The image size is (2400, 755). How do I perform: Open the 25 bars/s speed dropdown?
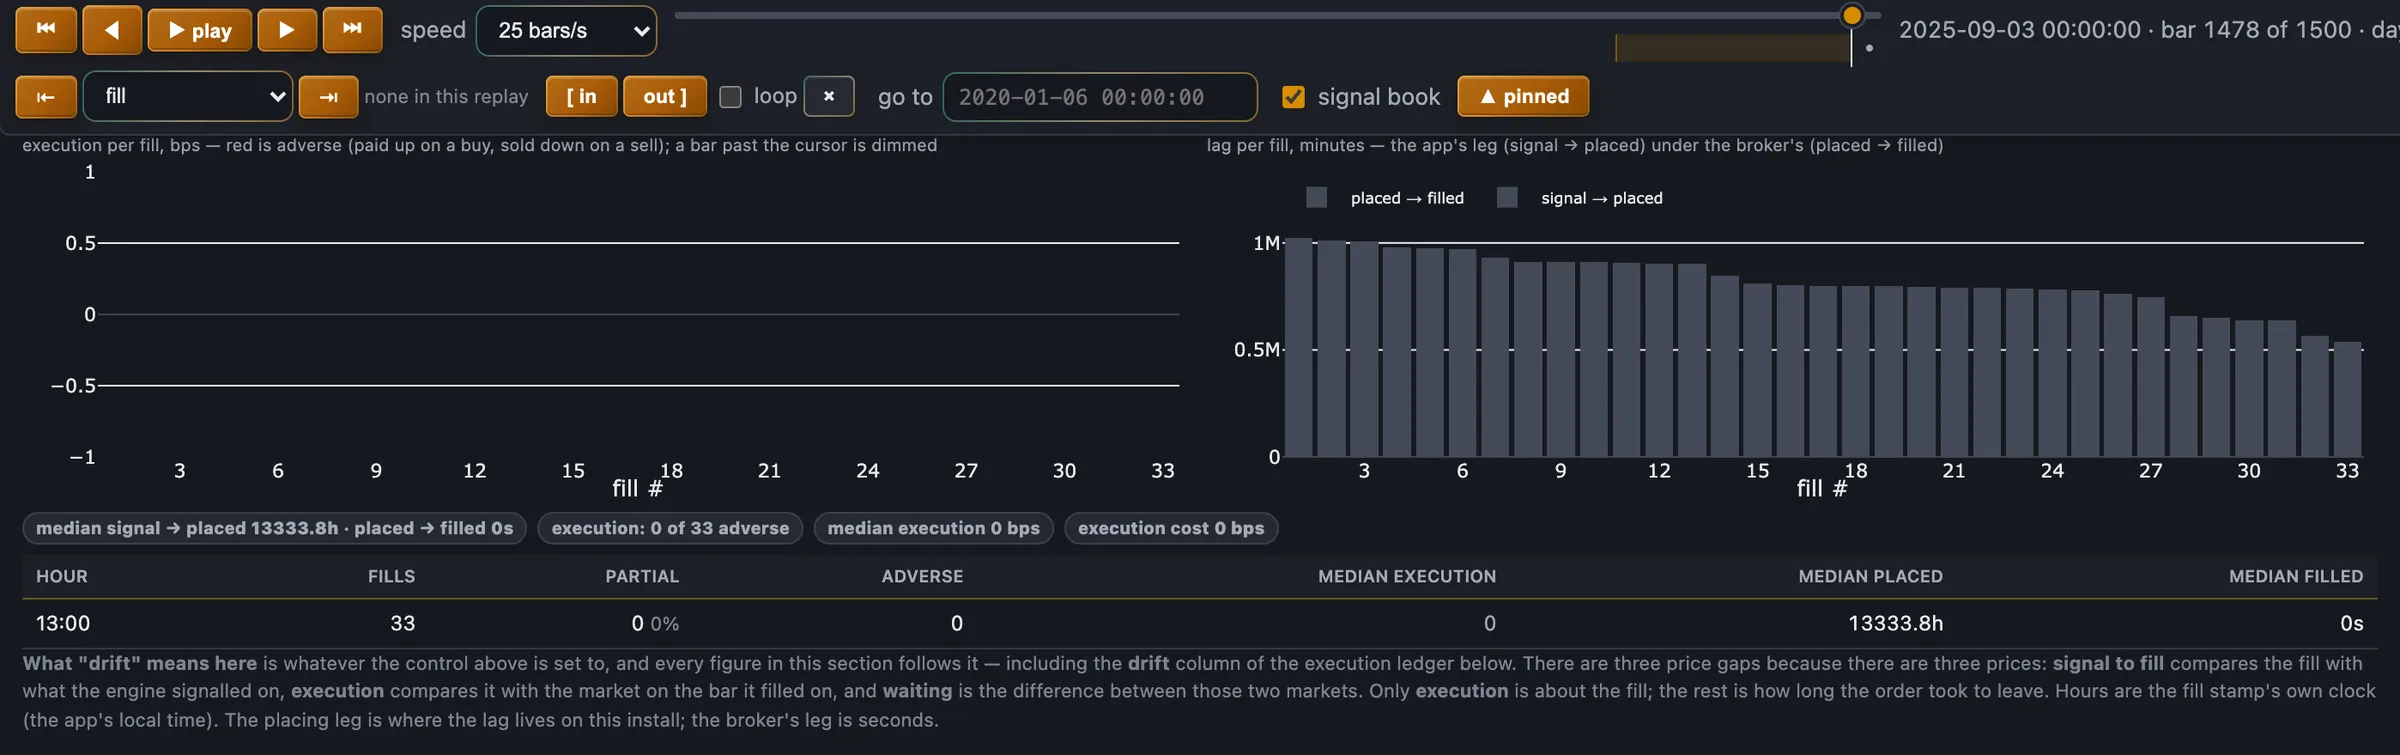pyautogui.click(x=566, y=31)
